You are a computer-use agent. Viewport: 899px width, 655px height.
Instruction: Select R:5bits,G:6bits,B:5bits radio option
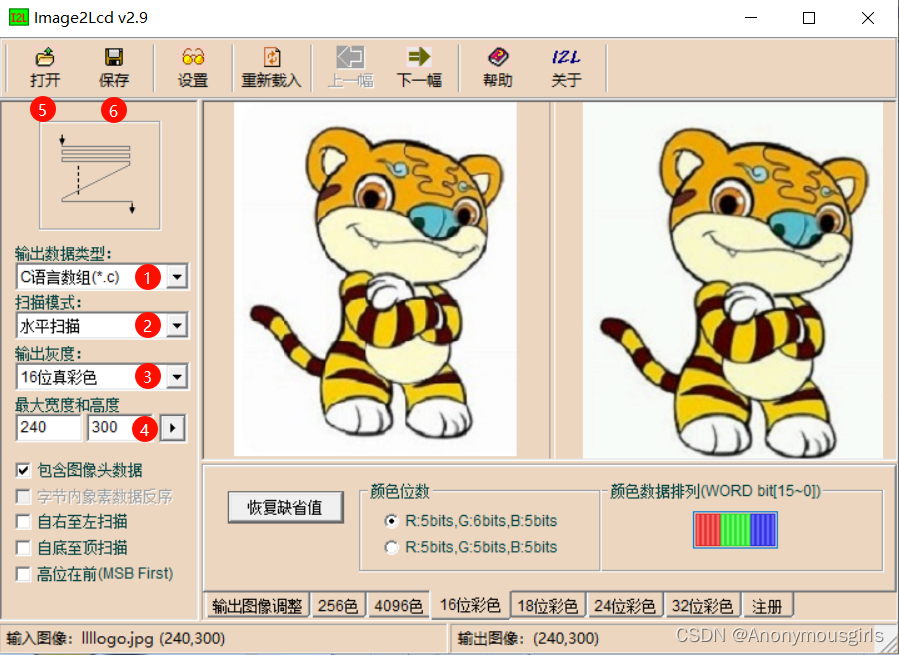pyautogui.click(x=391, y=521)
